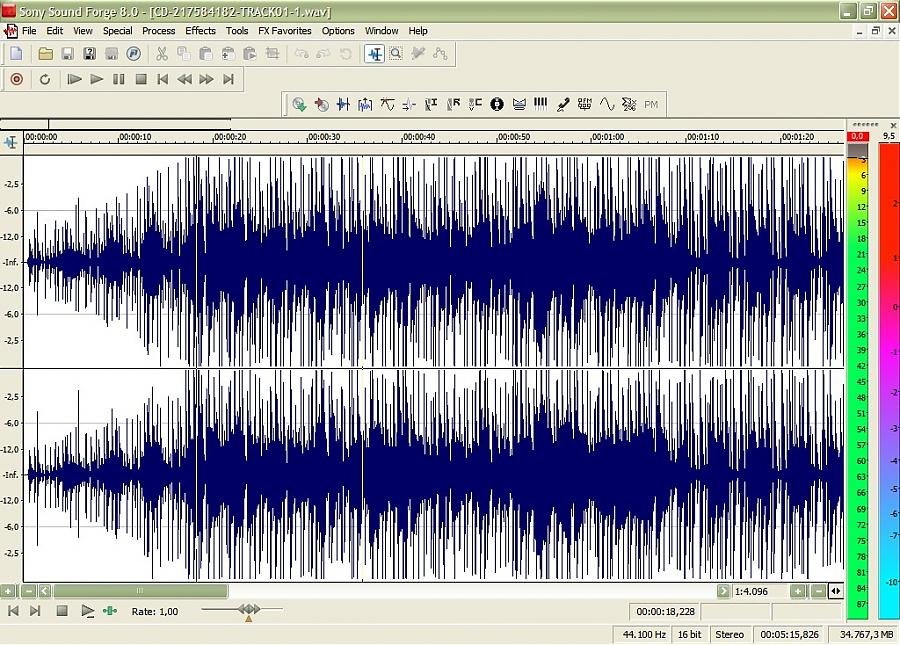900x645 pixels.
Task: Click the sine wave synthesis icon
Action: pos(607,104)
